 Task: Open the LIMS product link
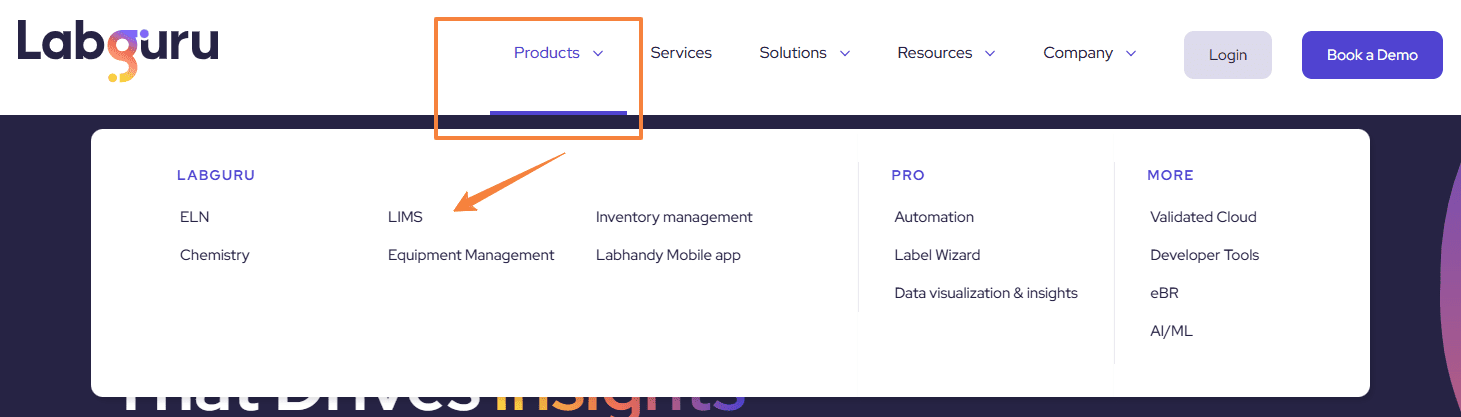tap(405, 217)
